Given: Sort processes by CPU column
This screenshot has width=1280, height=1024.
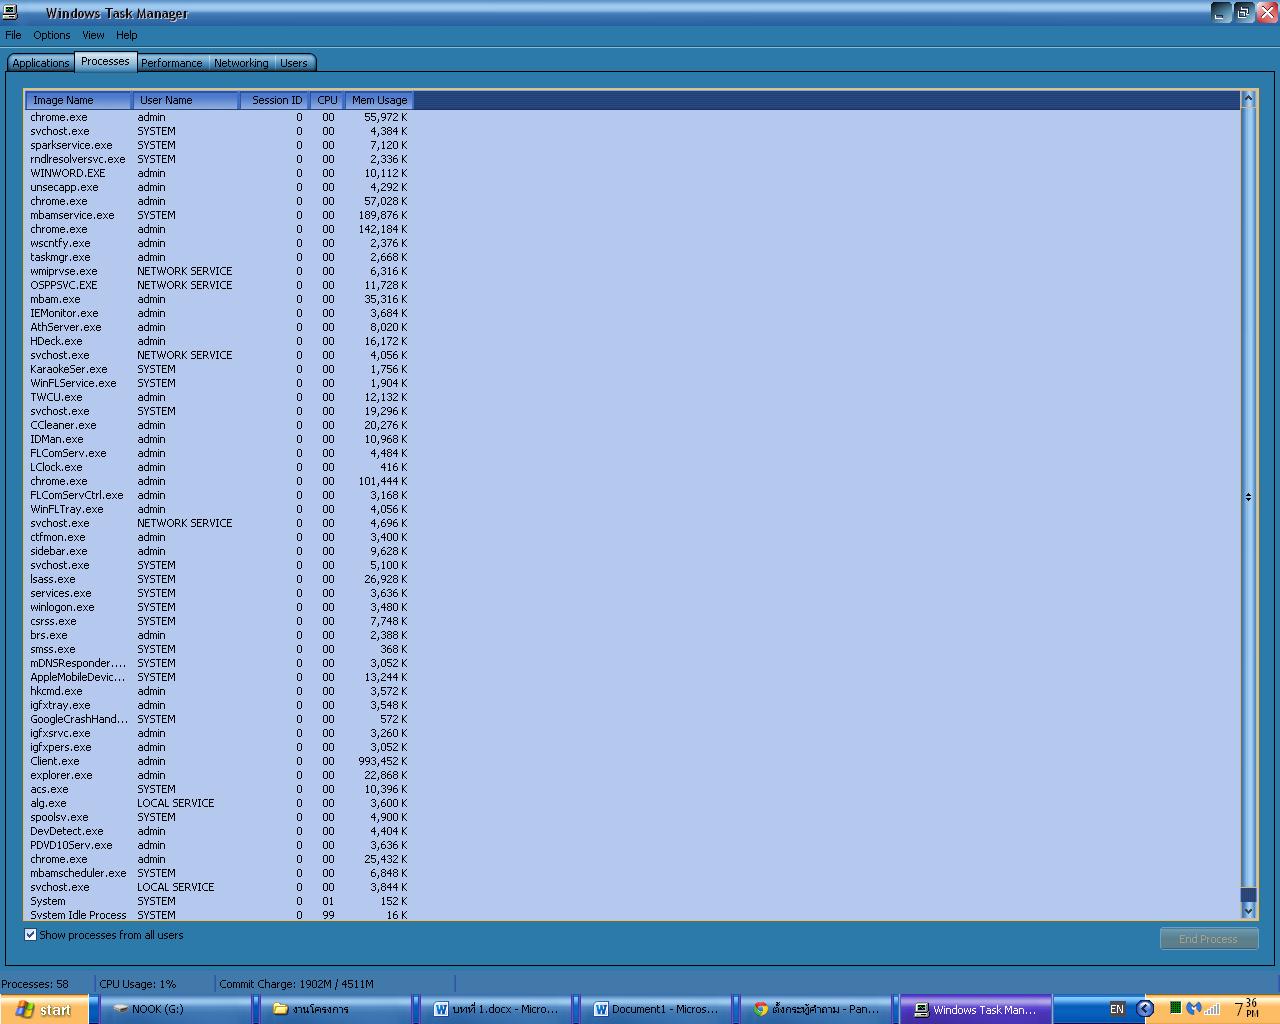Looking at the screenshot, I should (x=327, y=100).
